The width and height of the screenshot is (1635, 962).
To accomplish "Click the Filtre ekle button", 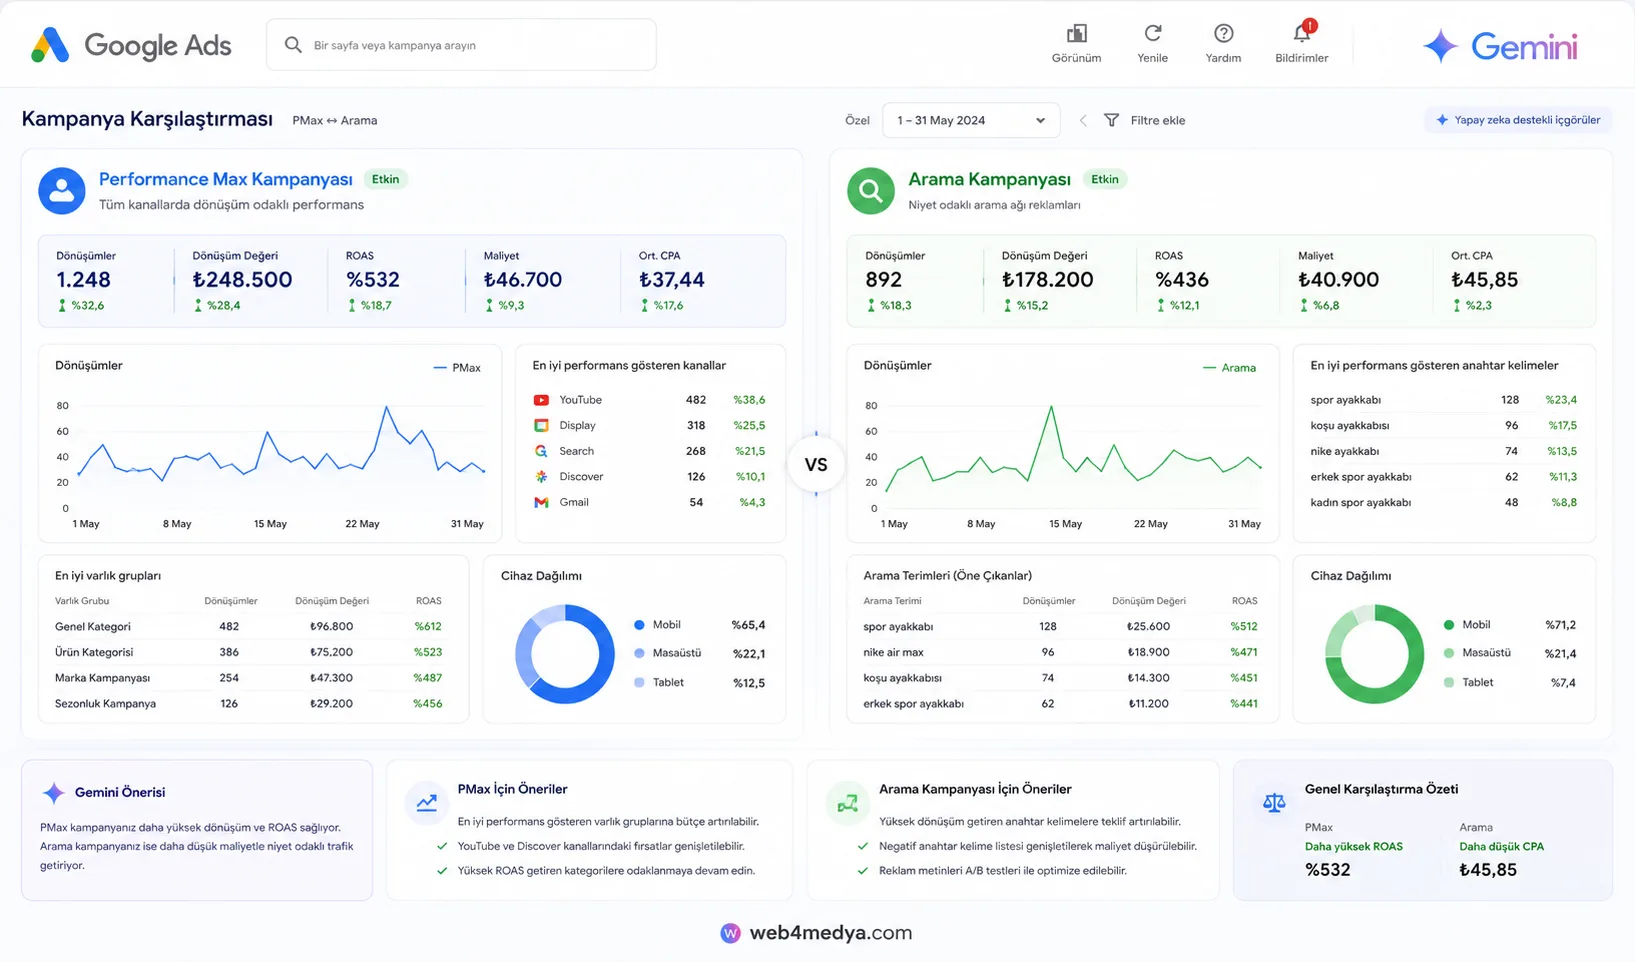I will click(x=1144, y=120).
